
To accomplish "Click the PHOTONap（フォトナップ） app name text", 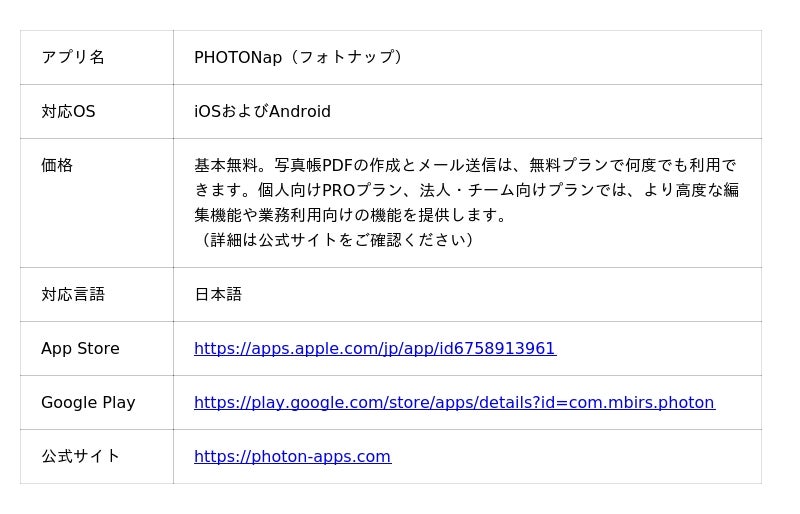I will coord(299,57).
